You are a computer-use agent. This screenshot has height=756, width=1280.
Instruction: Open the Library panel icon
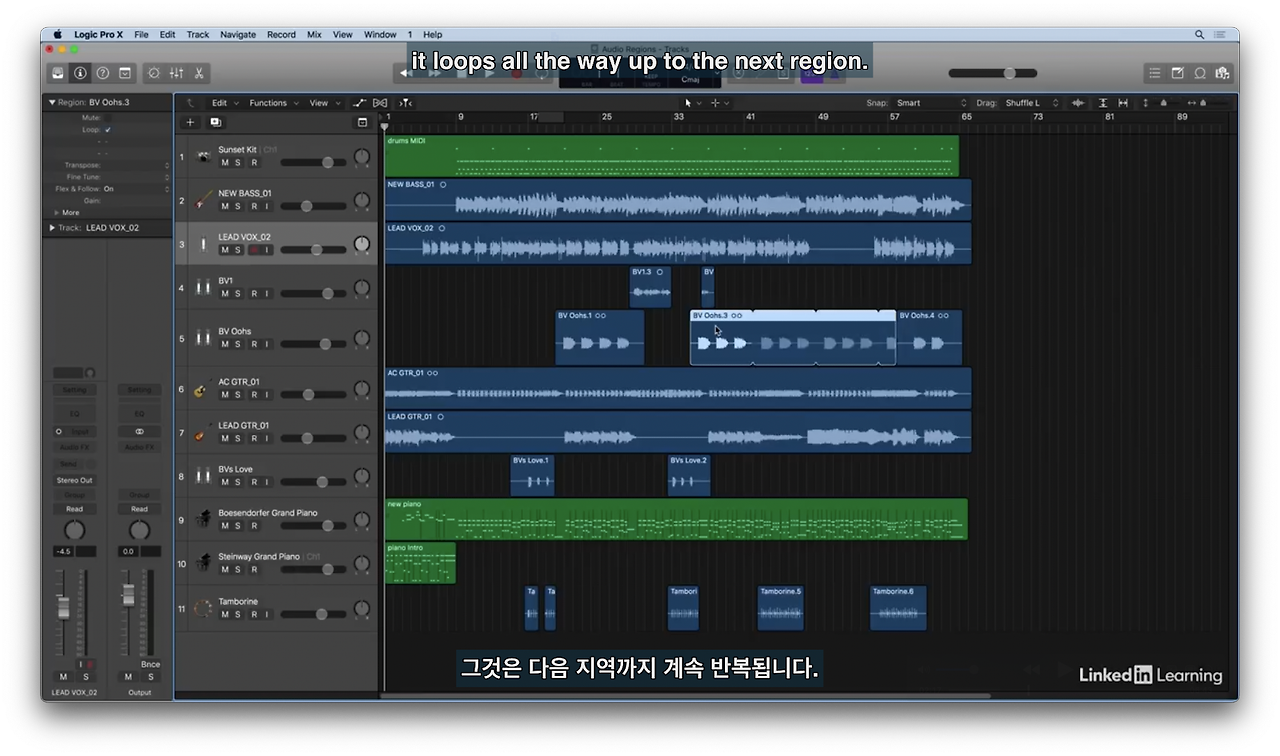coord(58,73)
